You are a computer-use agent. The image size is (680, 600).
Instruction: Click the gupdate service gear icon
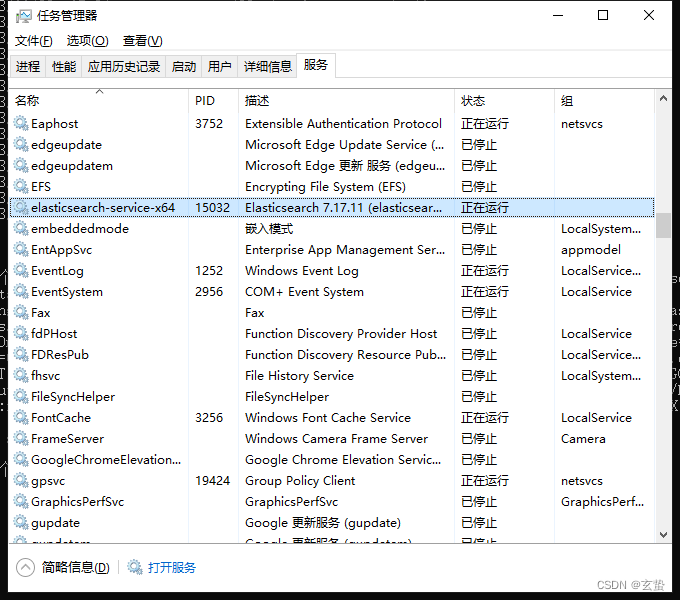(x=21, y=523)
